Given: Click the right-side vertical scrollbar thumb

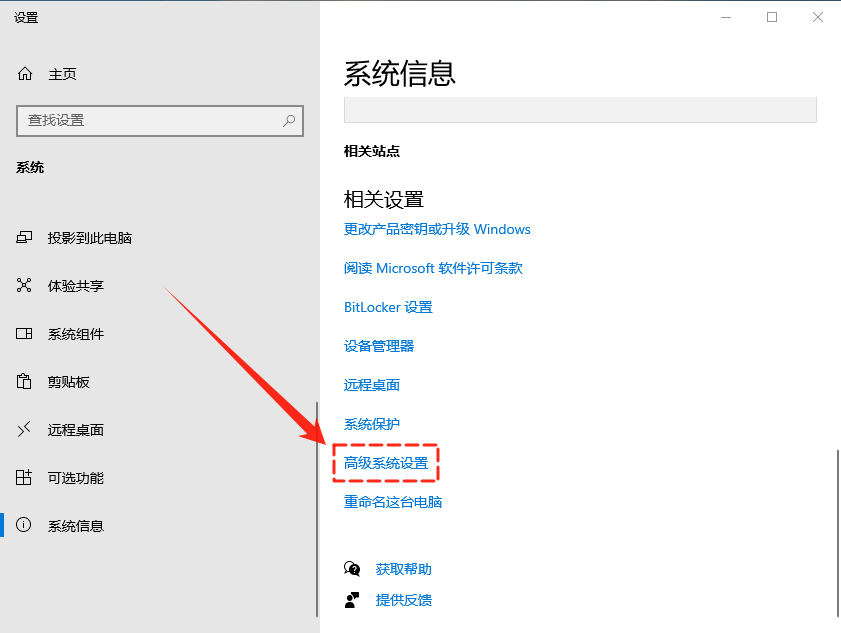Looking at the screenshot, I should (836, 530).
